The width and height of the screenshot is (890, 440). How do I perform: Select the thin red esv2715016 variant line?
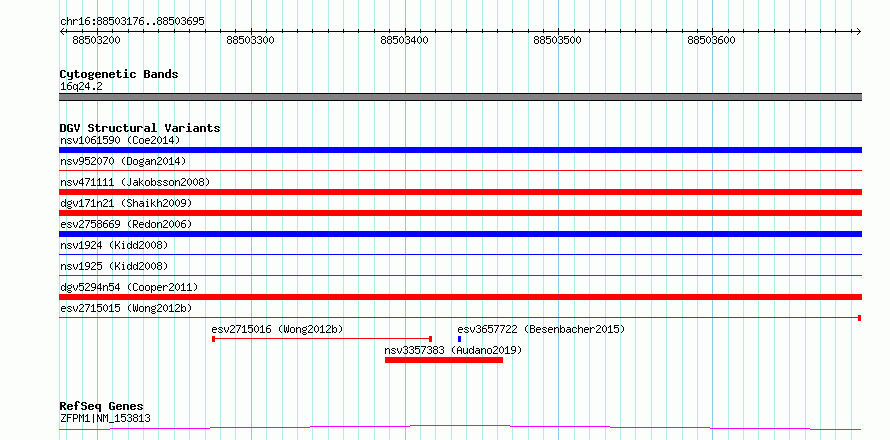(x=322, y=339)
